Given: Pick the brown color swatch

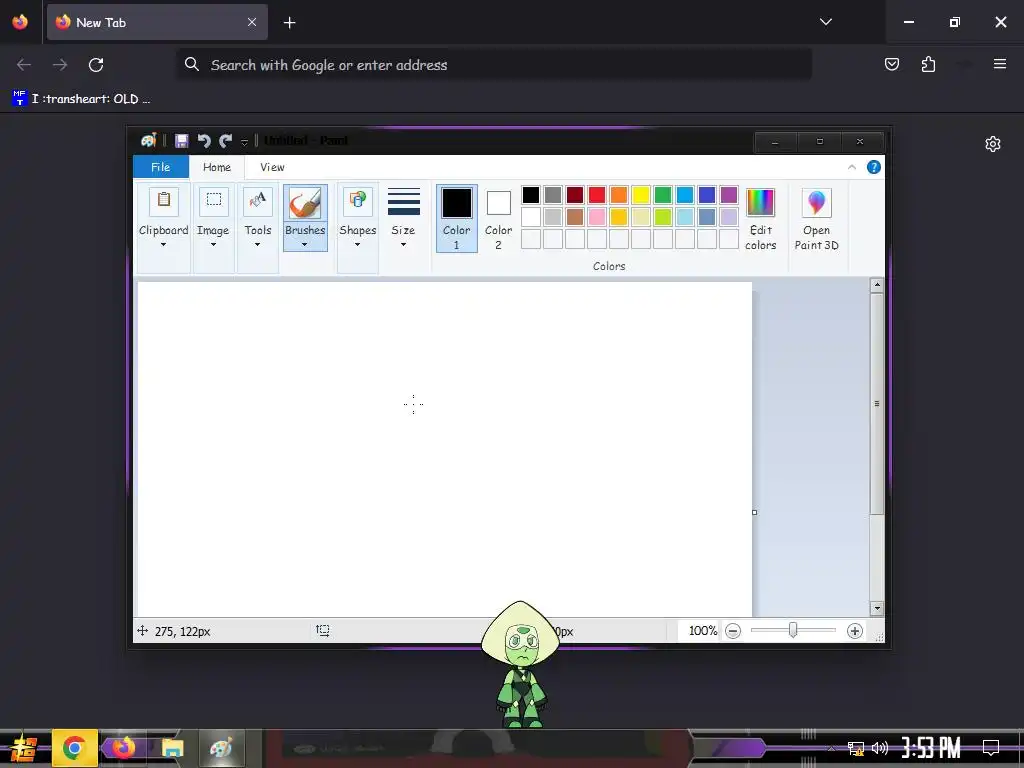Looking at the screenshot, I should coord(575,217).
